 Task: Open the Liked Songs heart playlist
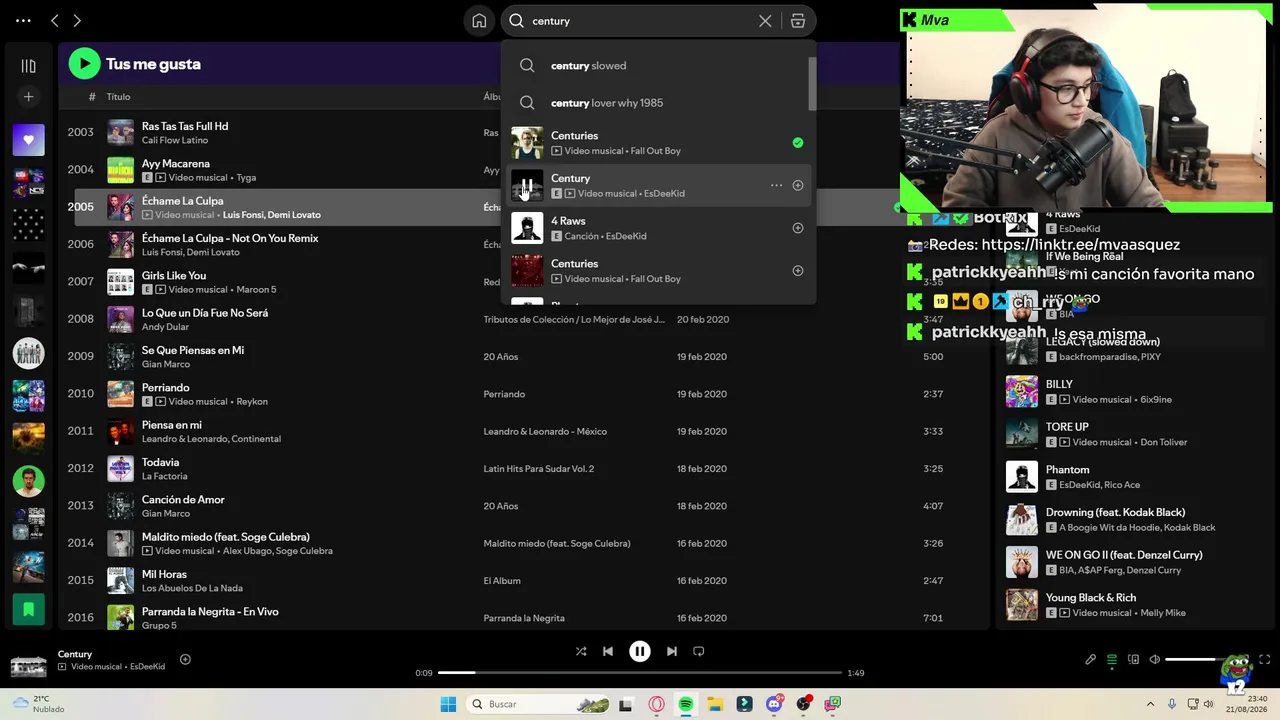point(28,140)
